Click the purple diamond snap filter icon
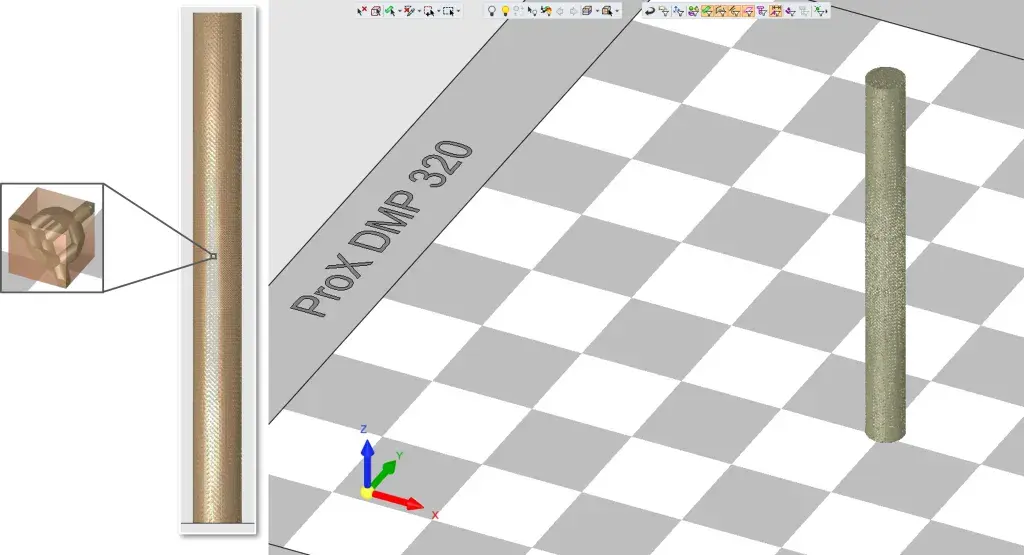The image size is (1024, 555). 790,11
